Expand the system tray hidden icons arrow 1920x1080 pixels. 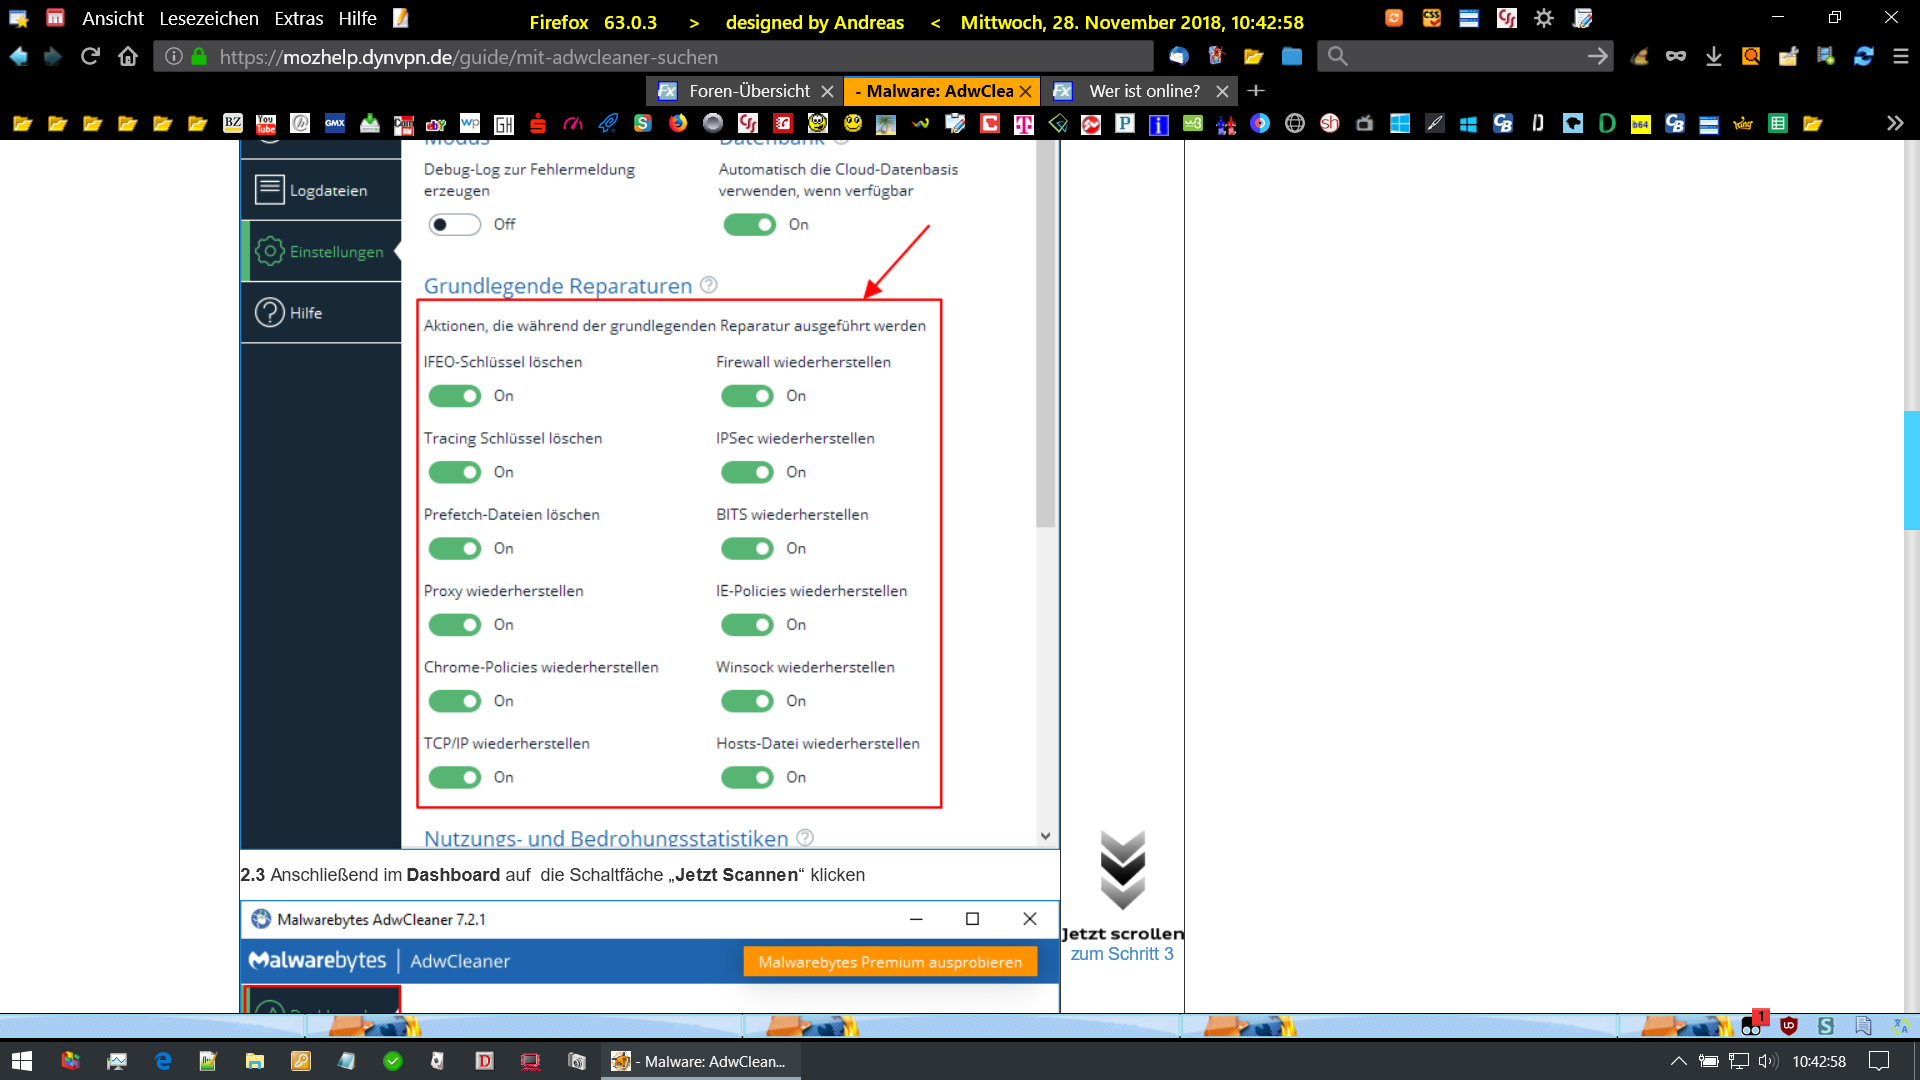(1679, 1061)
